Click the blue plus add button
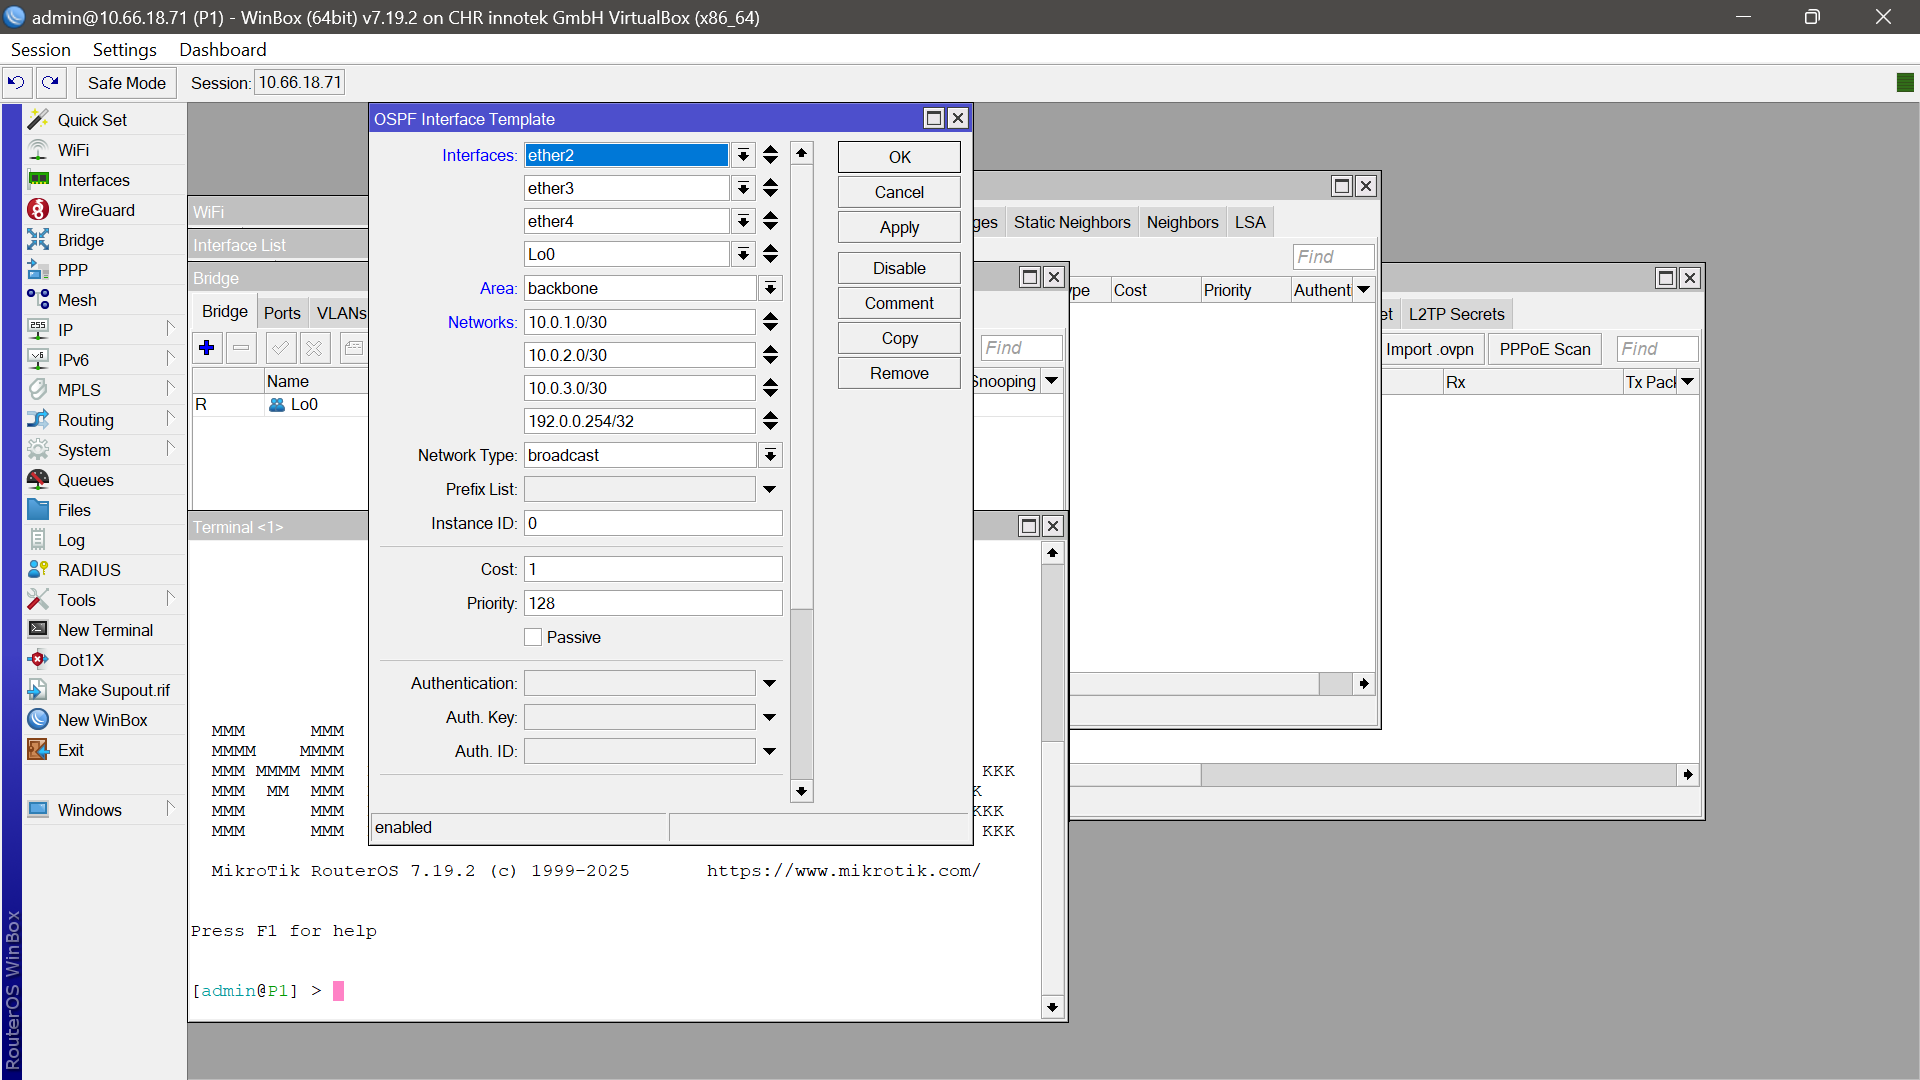Screen dimensions: 1920x1080 point(207,348)
